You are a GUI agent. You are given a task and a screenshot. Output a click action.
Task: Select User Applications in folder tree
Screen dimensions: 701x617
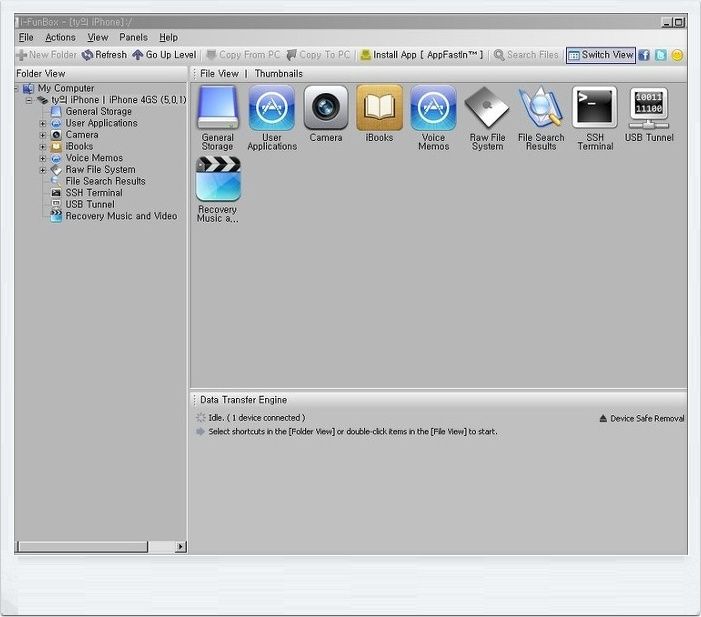point(101,123)
